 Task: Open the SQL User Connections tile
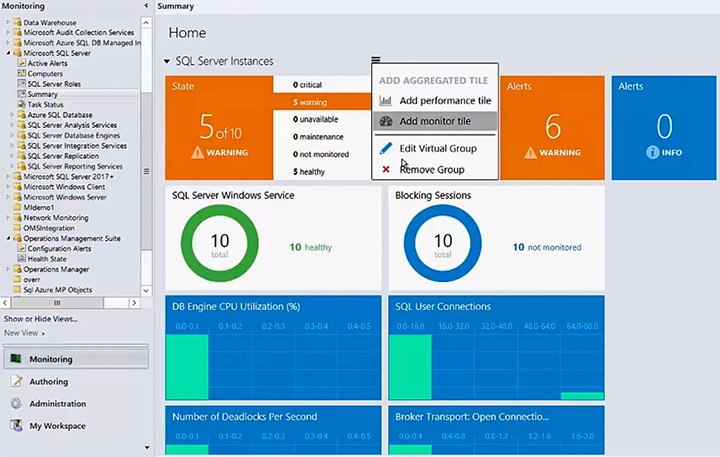coord(496,348)
